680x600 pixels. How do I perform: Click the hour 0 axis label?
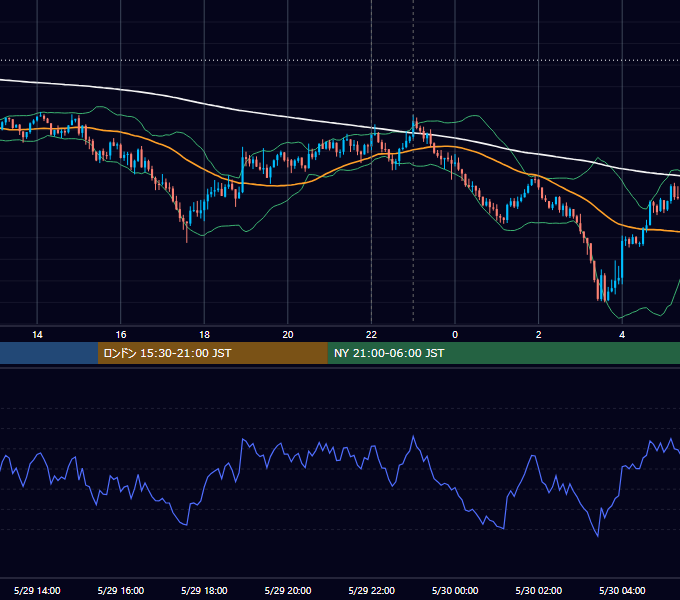click(x=455, y=335)
